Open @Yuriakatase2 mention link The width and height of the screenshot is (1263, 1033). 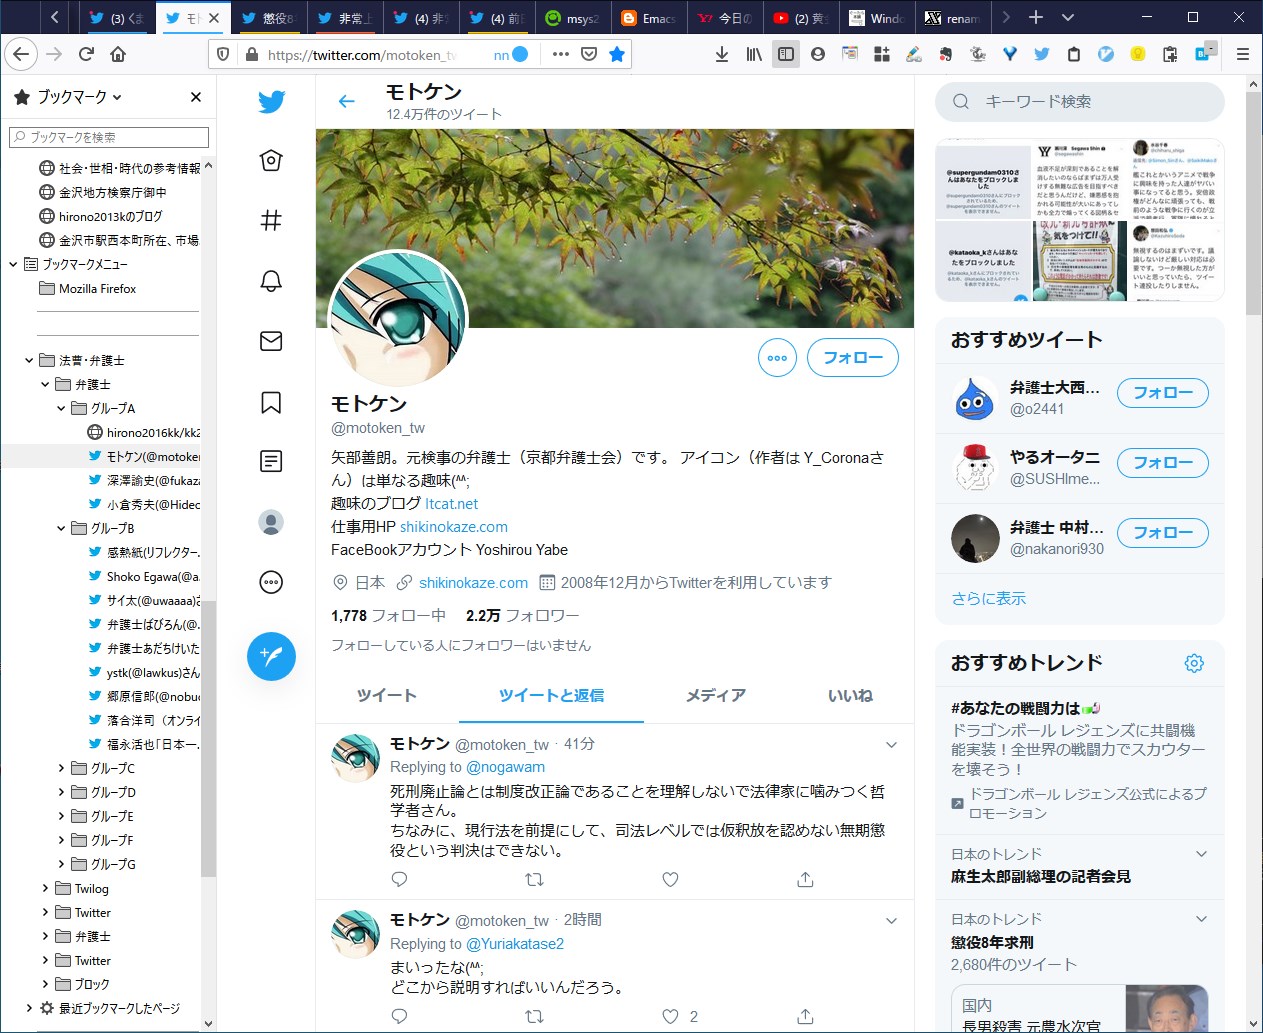515,943
